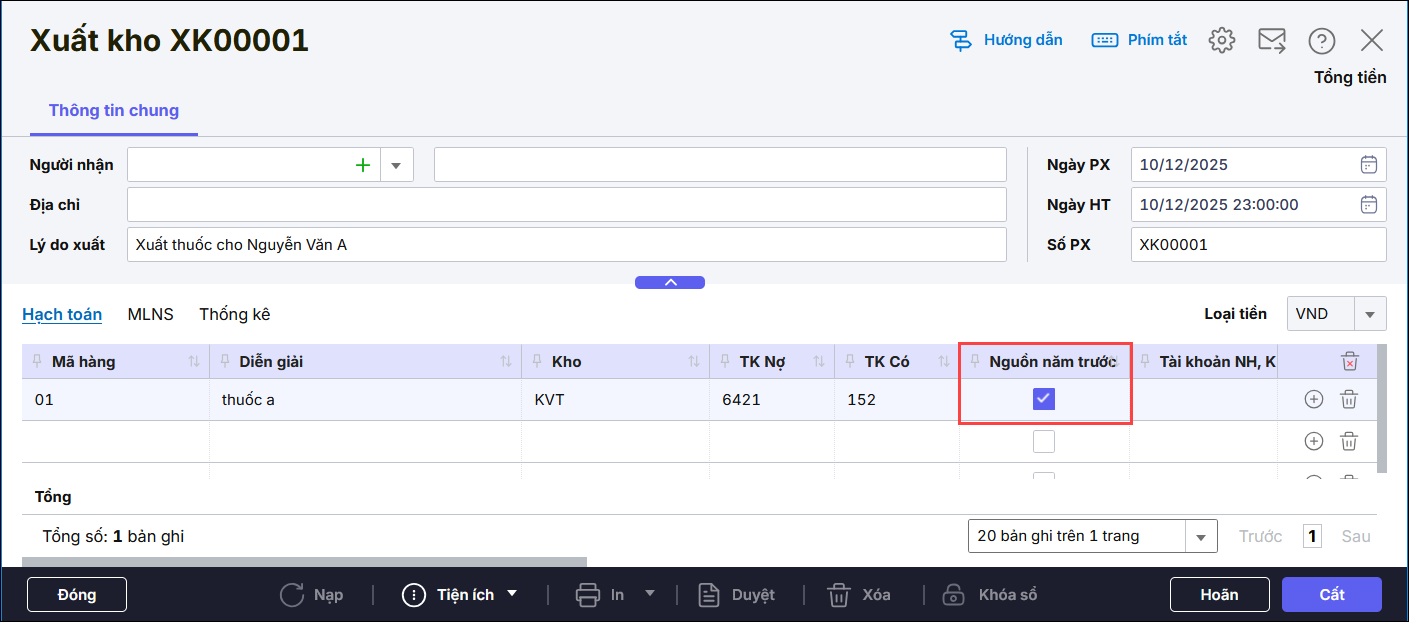This screenshot has height=622, width=1409.
Task: Uncheck Nguồn năm trước for row 01
Action: (1044, 399)
